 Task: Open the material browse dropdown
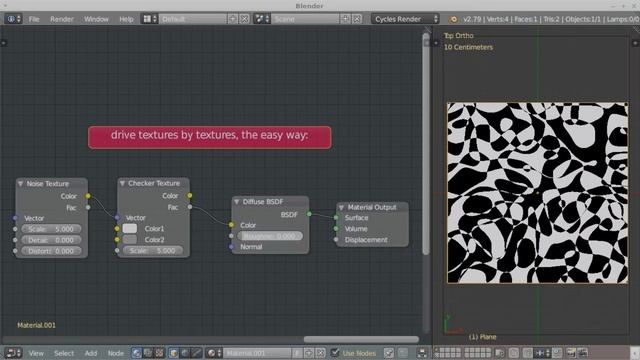(x=214, y=353)
